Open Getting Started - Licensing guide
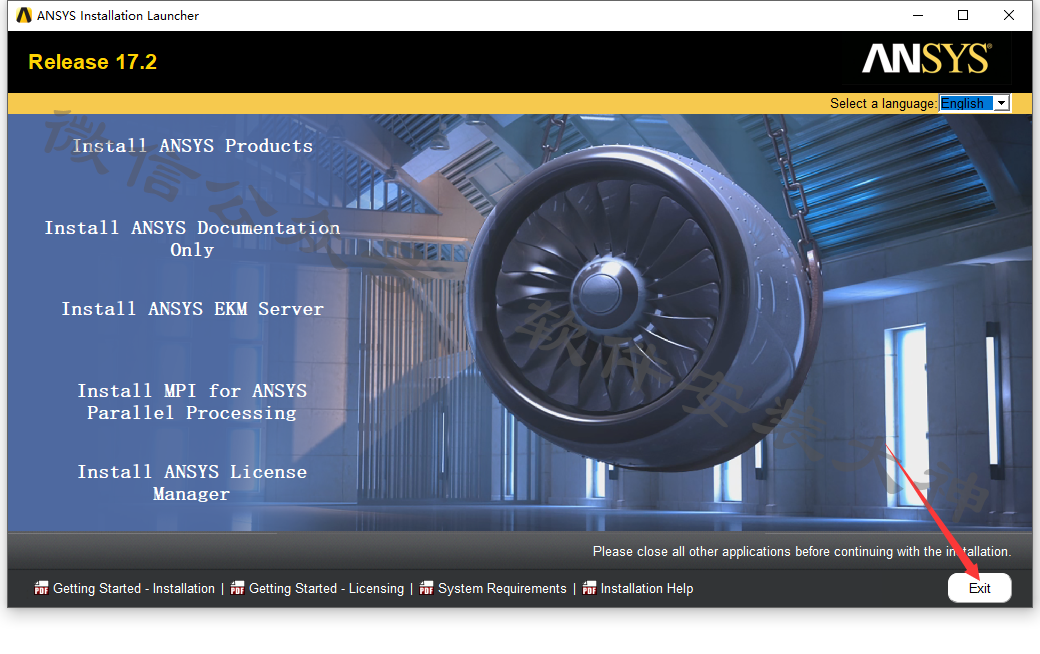The image size is (1040, 654). point(326,588)
